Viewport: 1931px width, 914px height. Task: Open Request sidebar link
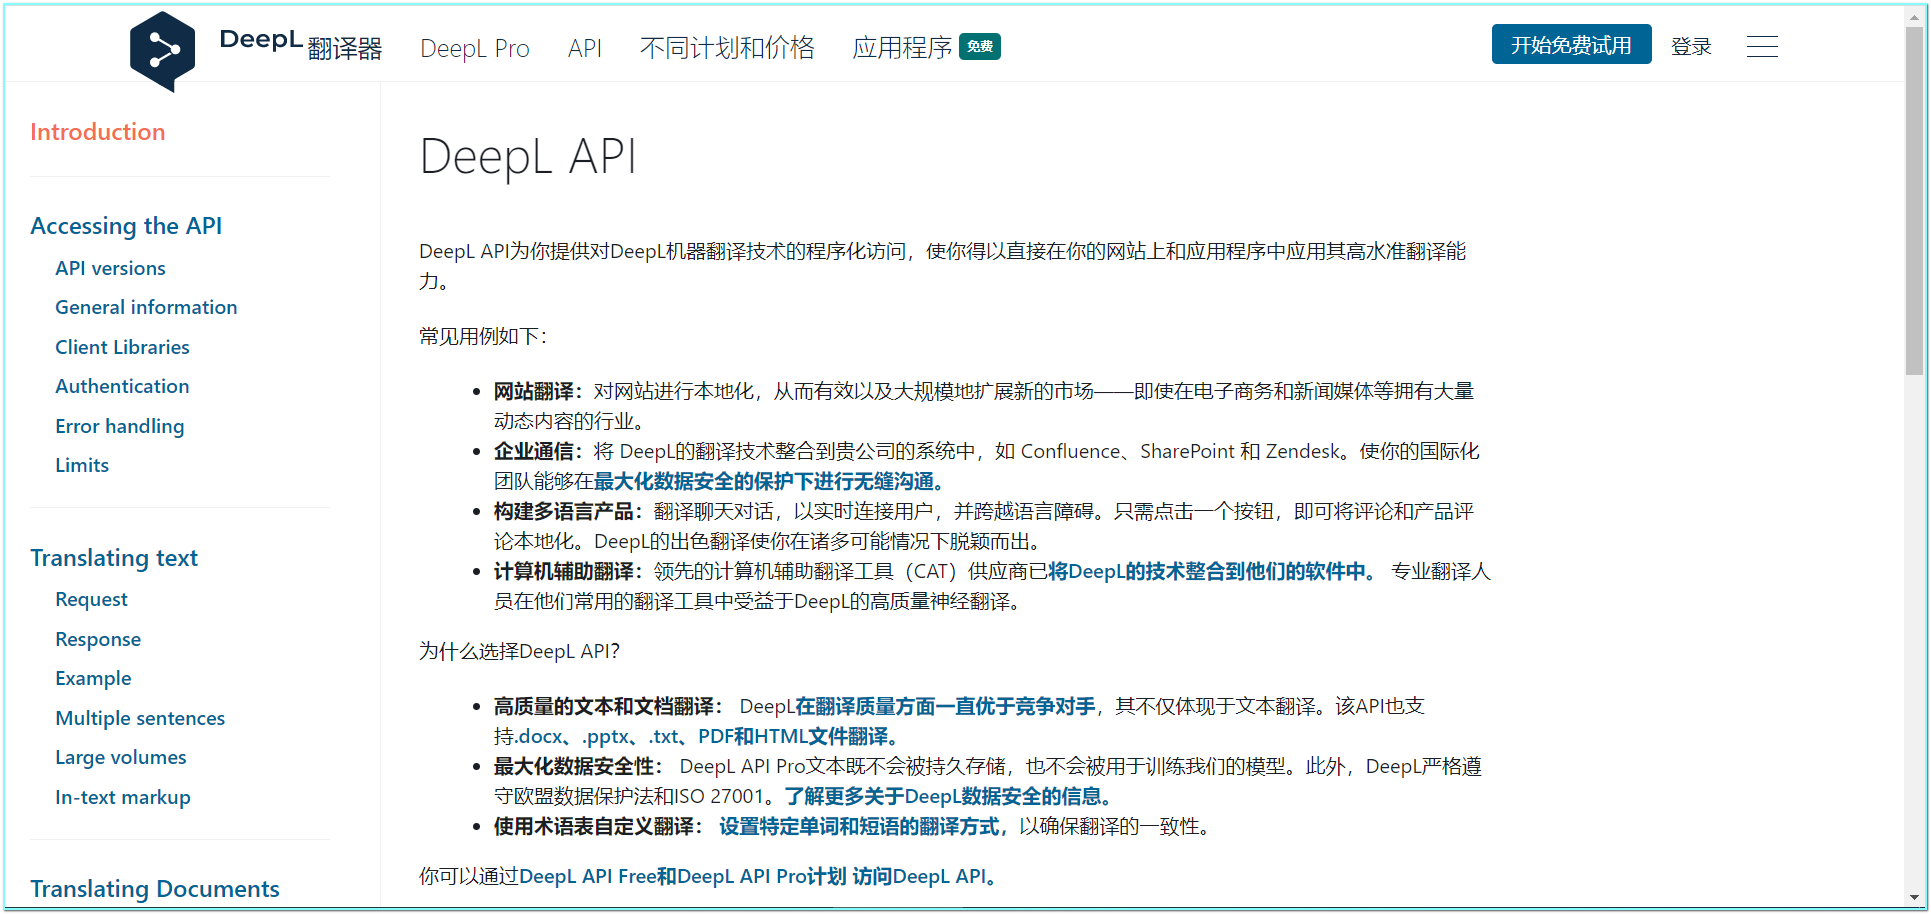click(91, 599)
